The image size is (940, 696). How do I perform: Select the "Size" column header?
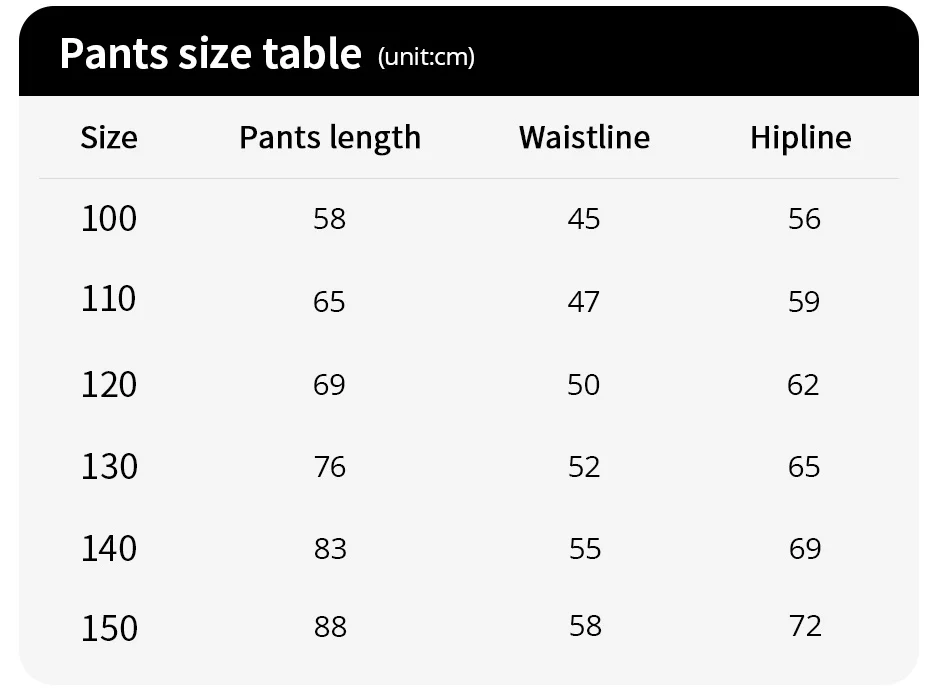109,137
